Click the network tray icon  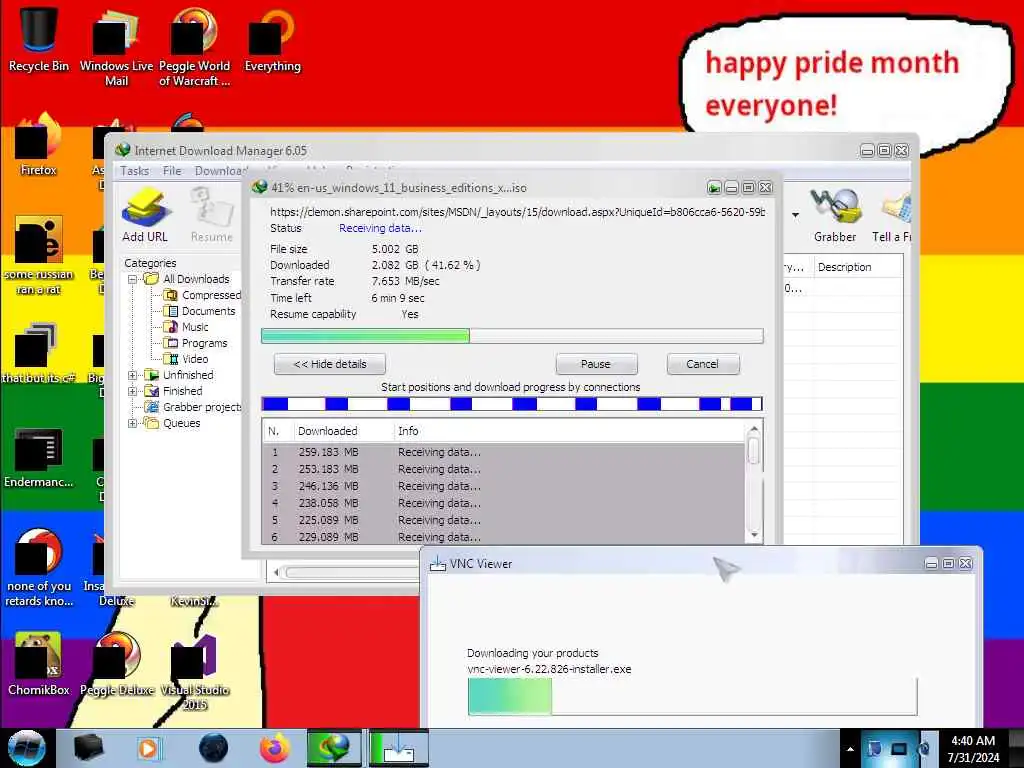click(x=899, y=749)
